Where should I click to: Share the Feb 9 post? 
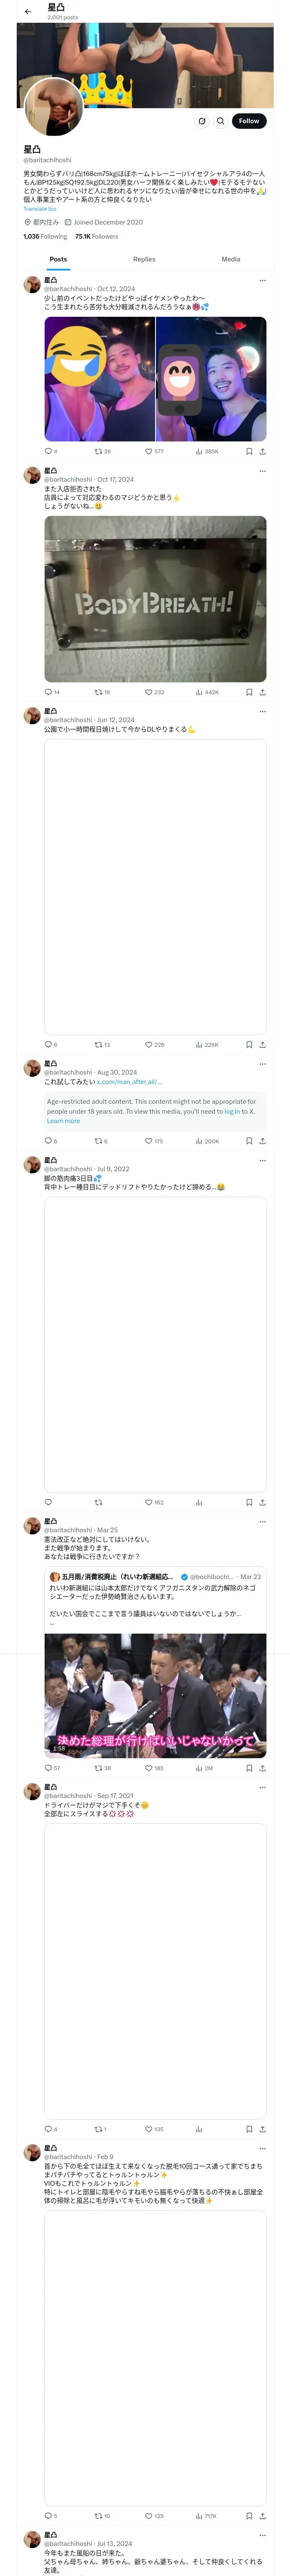(262, 2516)
